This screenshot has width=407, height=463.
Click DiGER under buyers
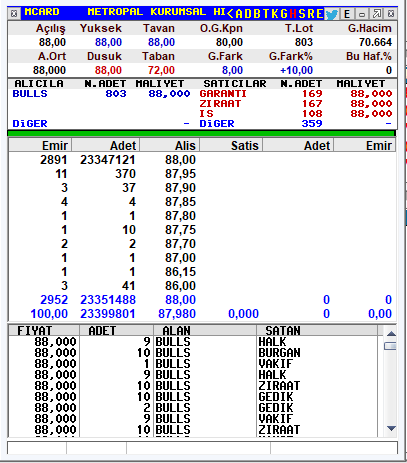click(x=30, y=124)
